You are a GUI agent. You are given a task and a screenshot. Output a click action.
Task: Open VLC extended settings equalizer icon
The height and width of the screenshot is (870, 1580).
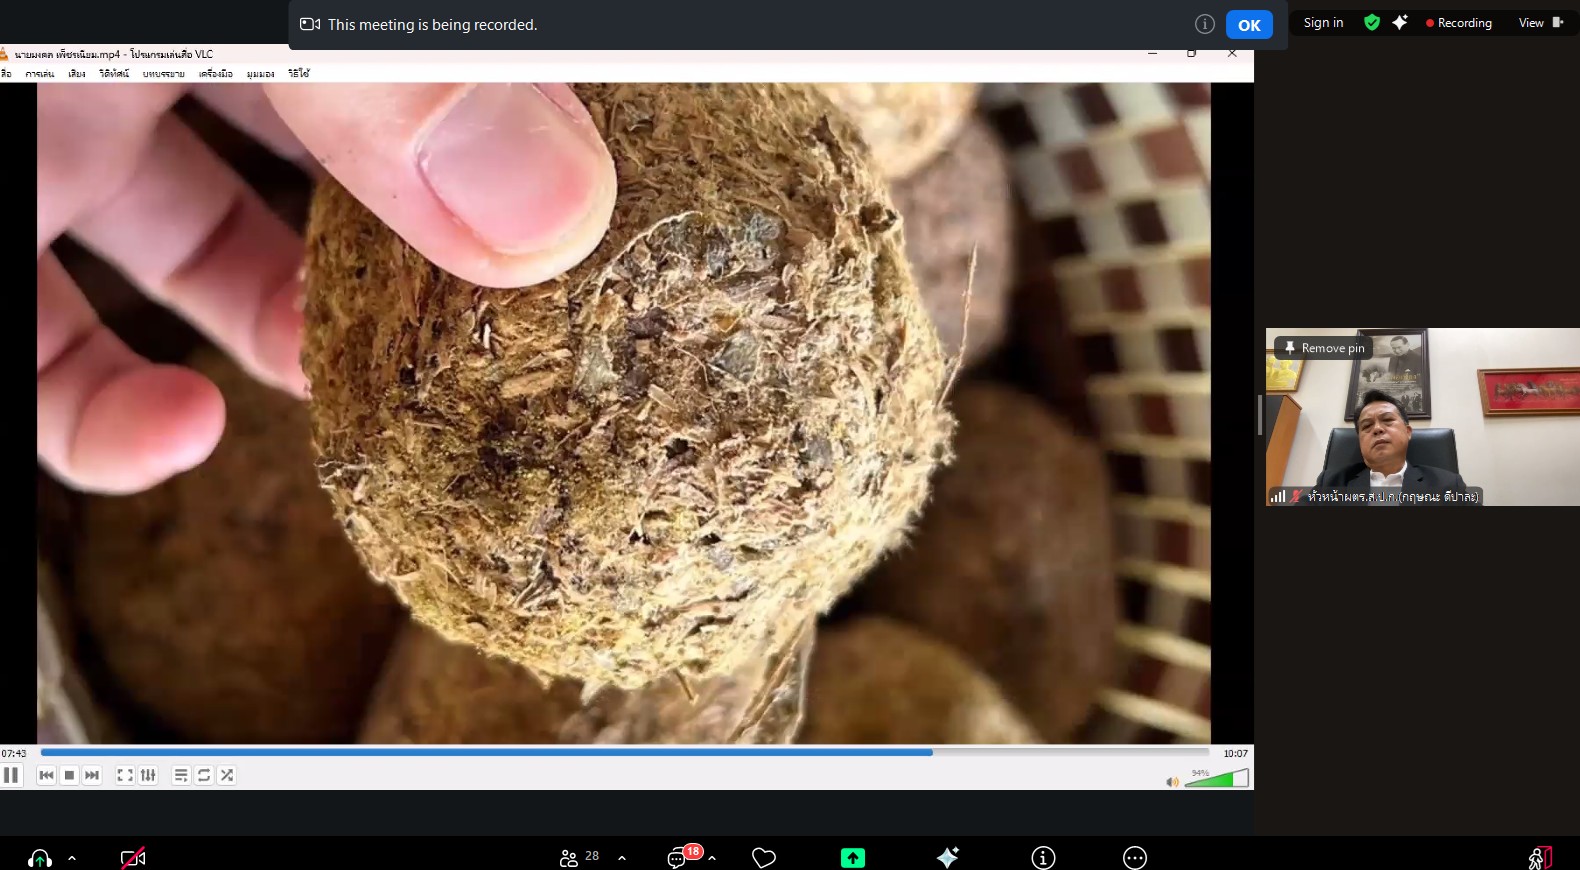(x=148, y=775)
